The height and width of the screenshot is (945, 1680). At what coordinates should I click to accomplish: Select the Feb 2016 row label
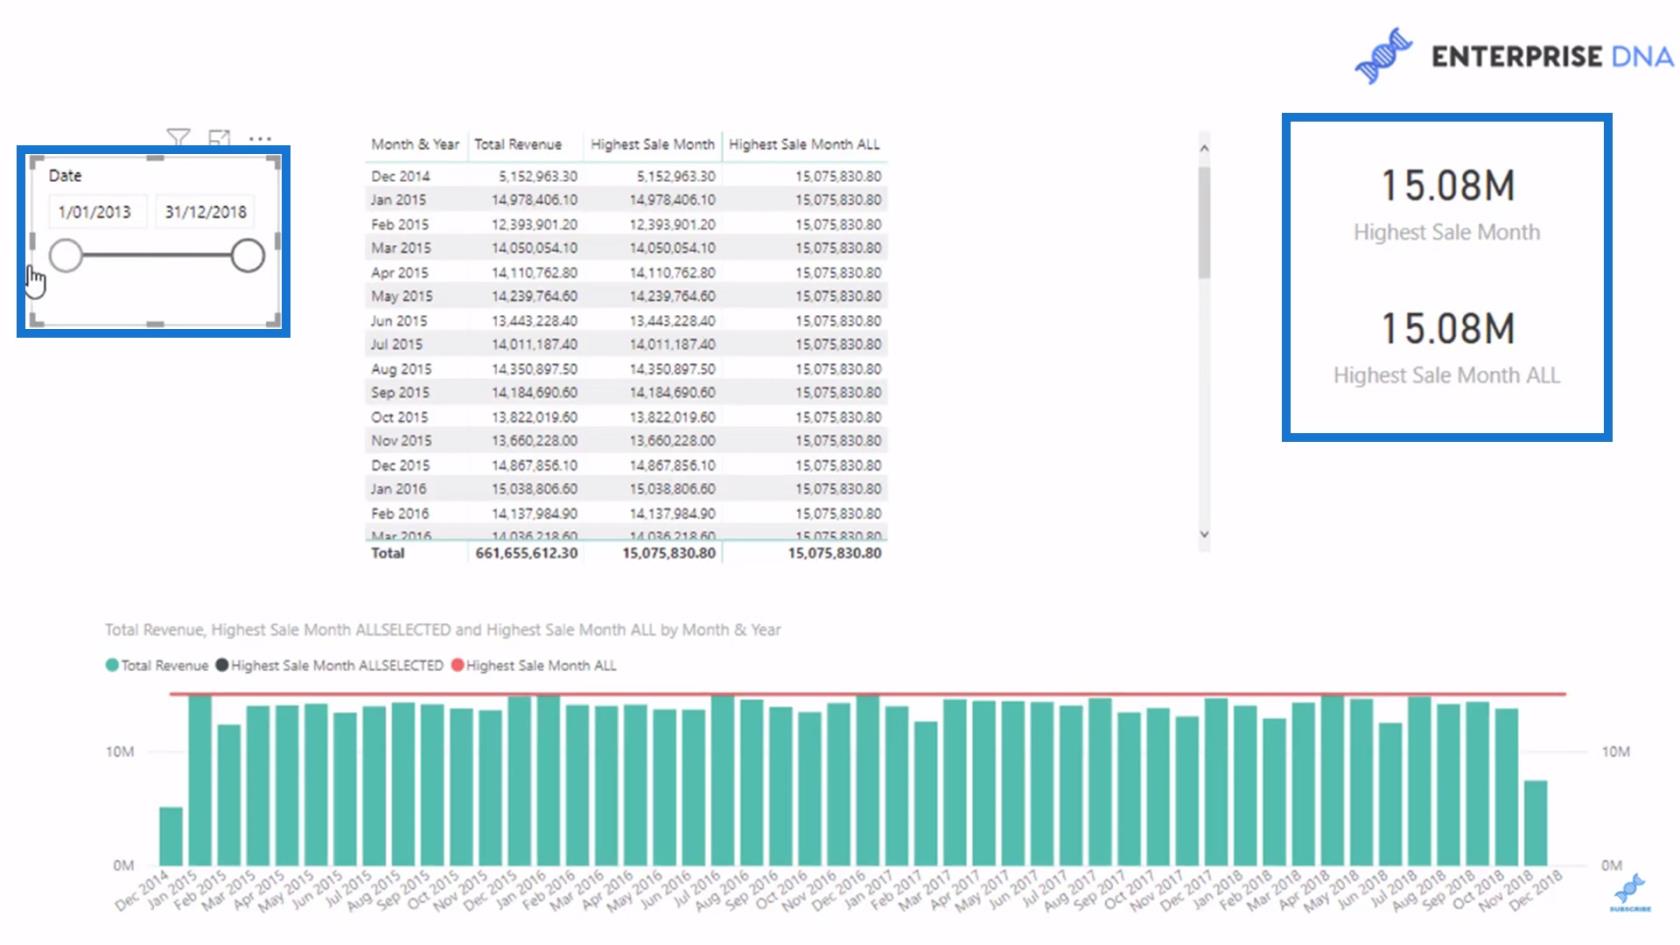pos(399,514)
